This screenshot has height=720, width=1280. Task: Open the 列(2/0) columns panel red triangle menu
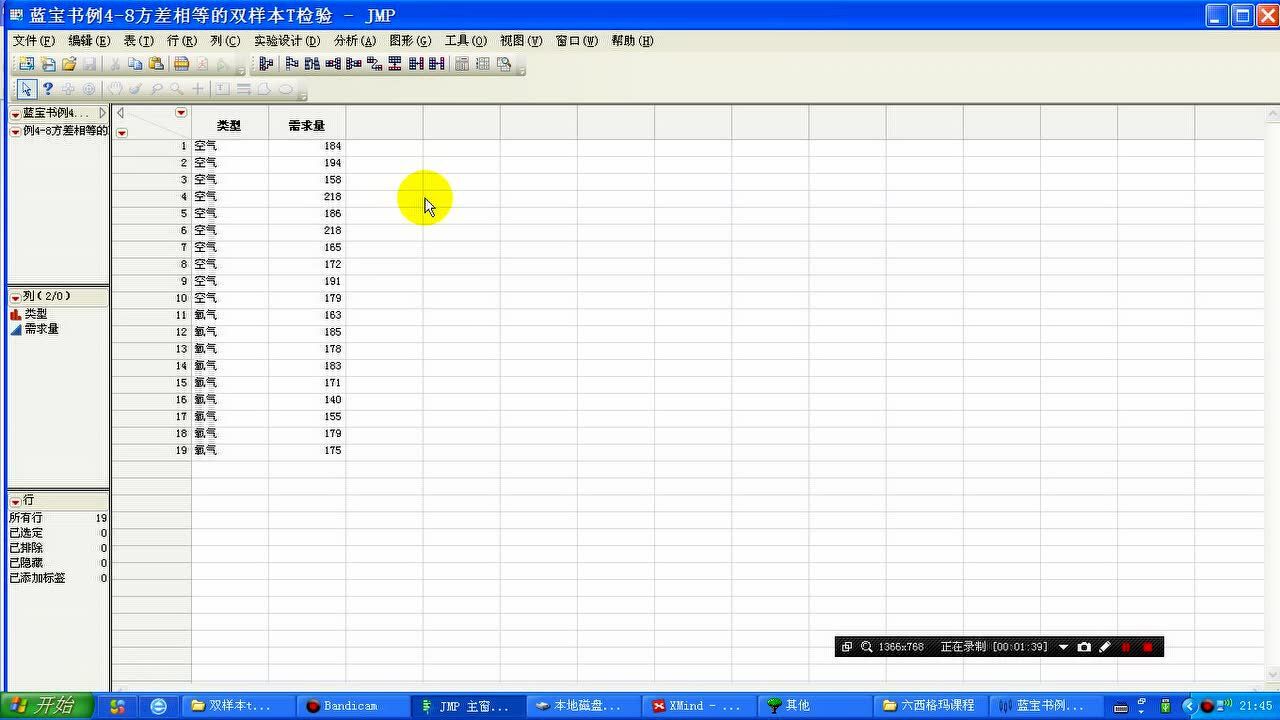coord(14,296)
